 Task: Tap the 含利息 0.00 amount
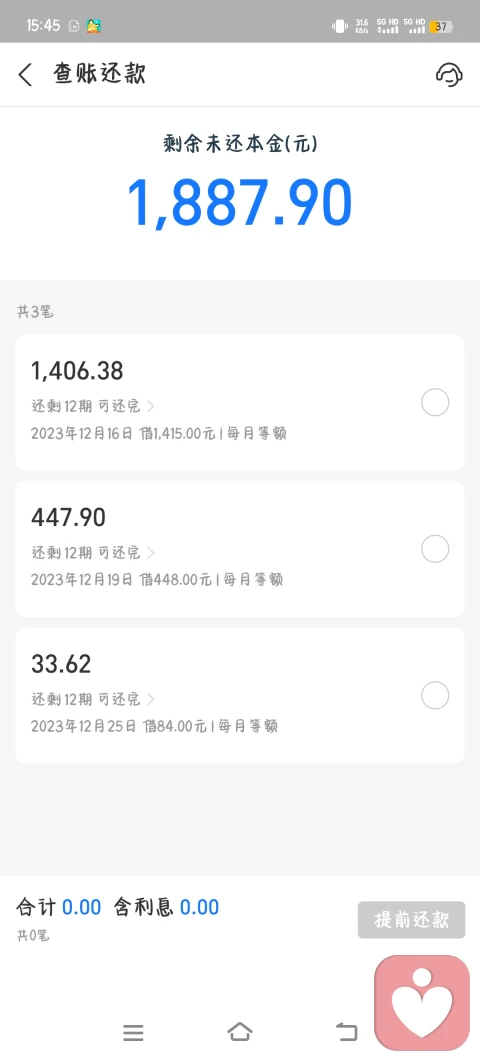tap(166, 907)
